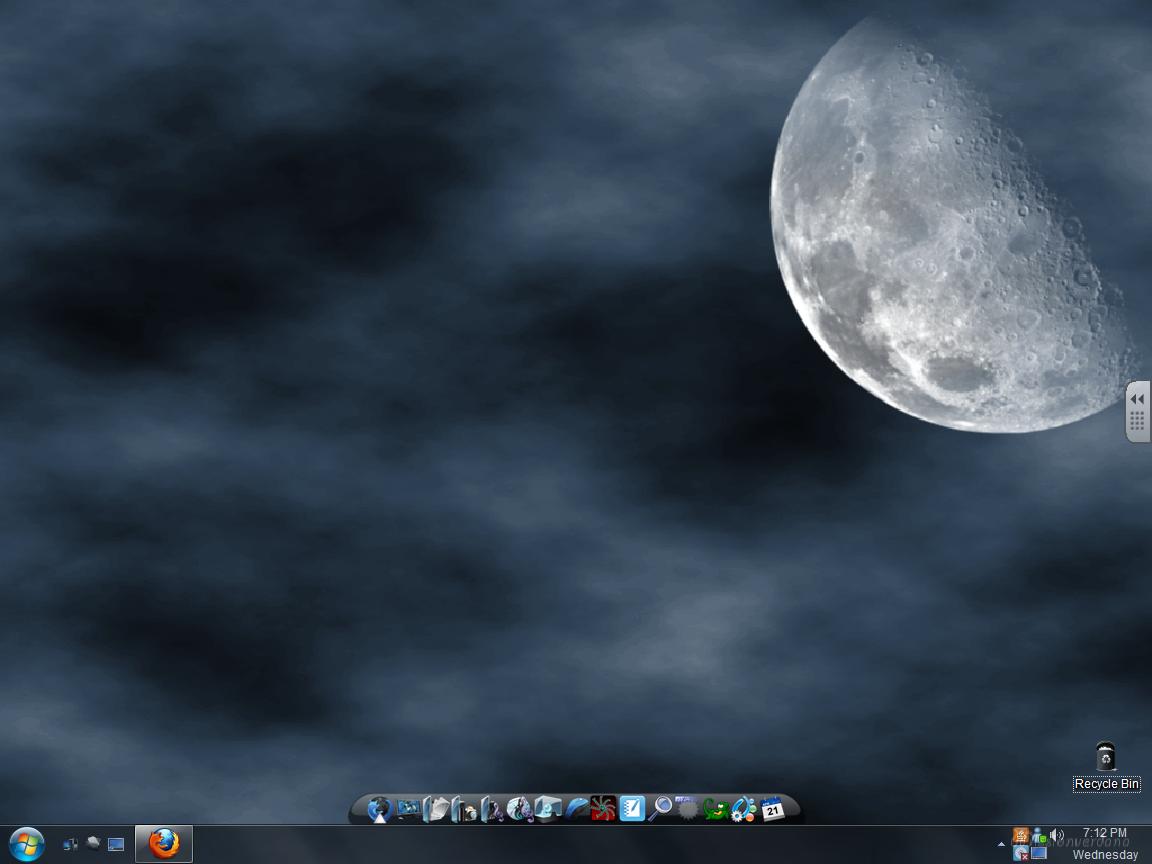Click the red spiral icon in dock

(603, 808)
